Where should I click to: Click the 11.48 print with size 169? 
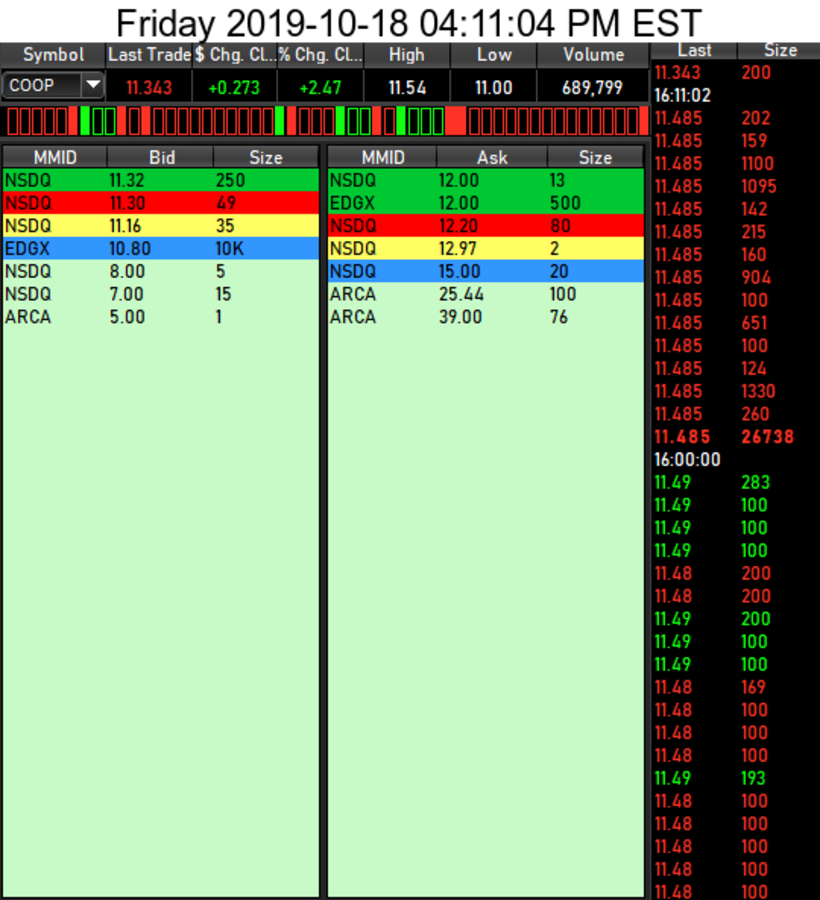pyautogui.click(x=736, y=687)
